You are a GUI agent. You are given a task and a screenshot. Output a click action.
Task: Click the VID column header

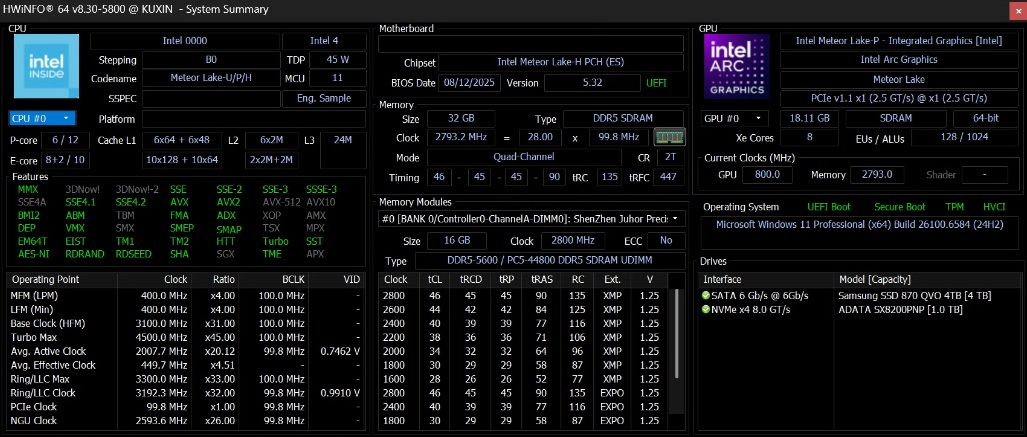[337, 280]
